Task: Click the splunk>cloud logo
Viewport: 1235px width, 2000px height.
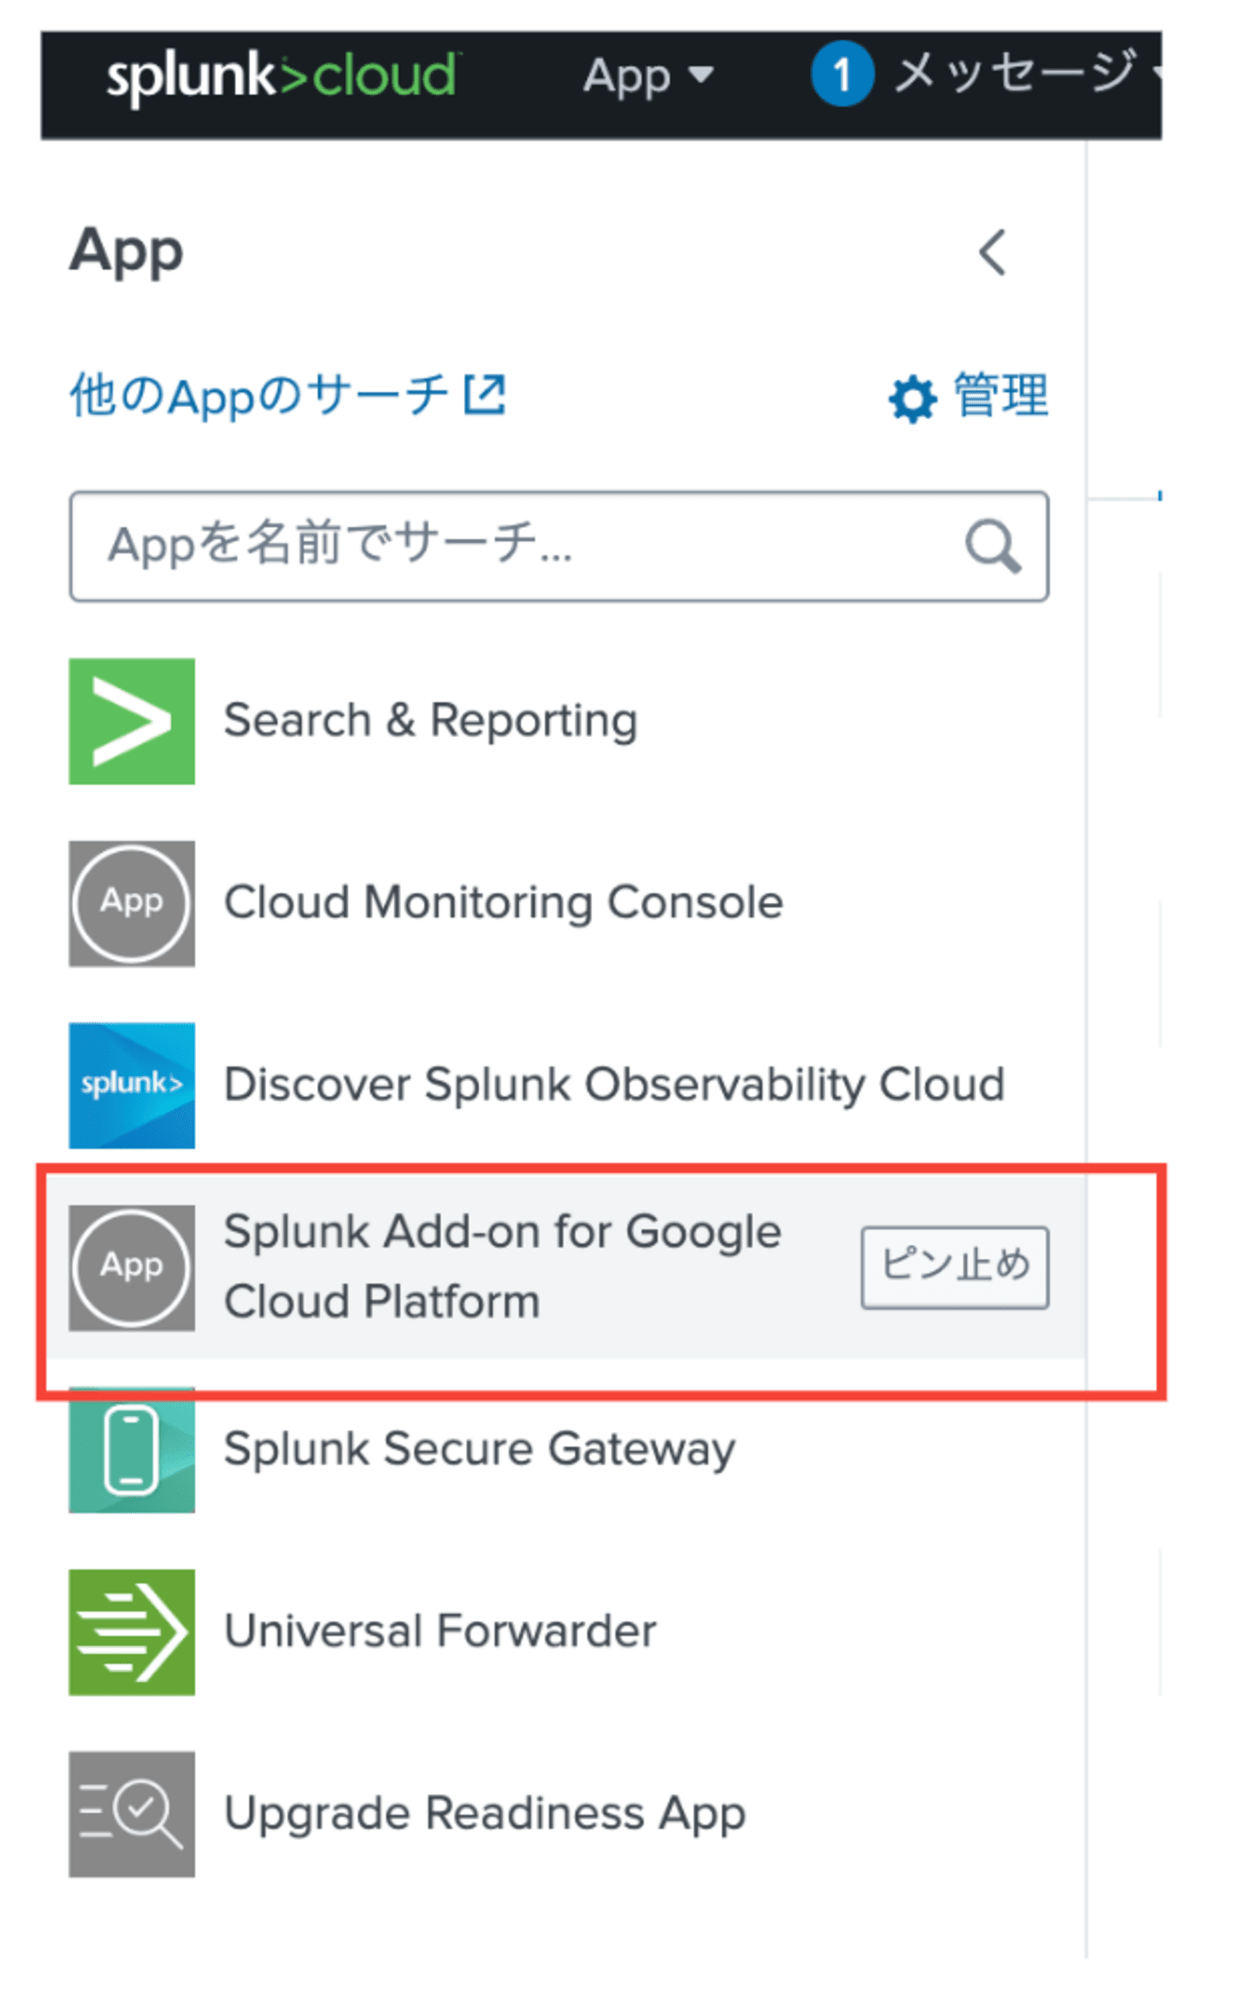Action: 282,76
